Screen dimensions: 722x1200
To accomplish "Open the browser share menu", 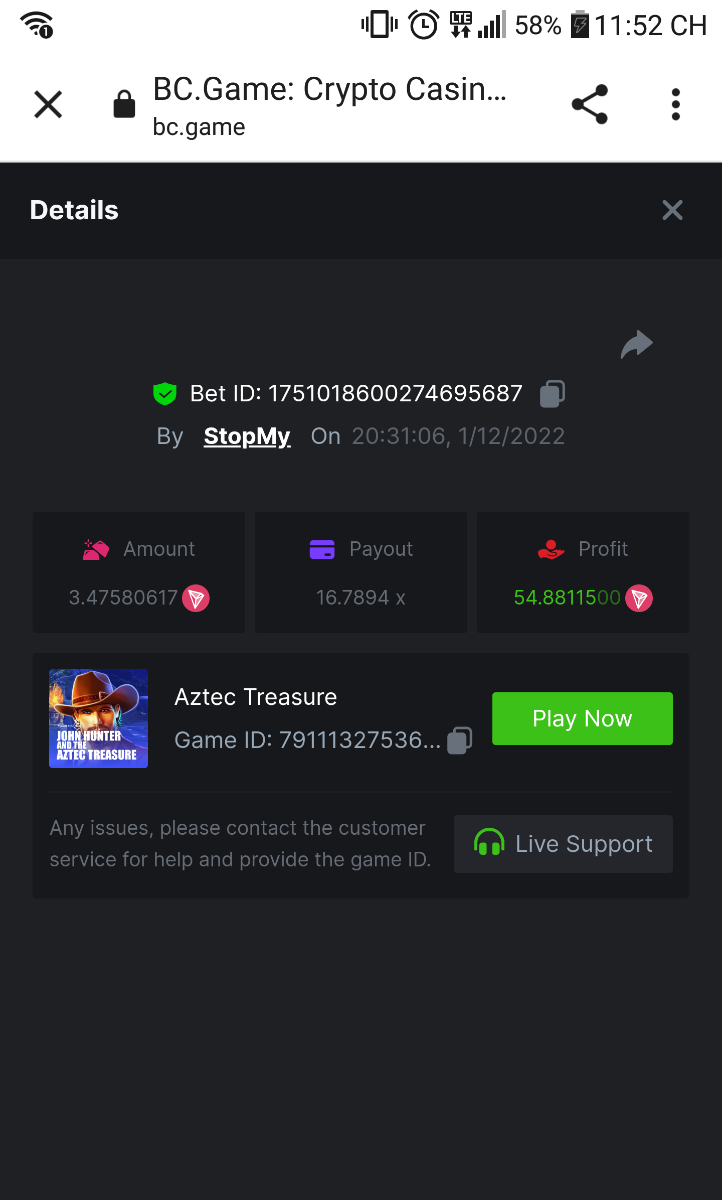I will click(589, 104).
